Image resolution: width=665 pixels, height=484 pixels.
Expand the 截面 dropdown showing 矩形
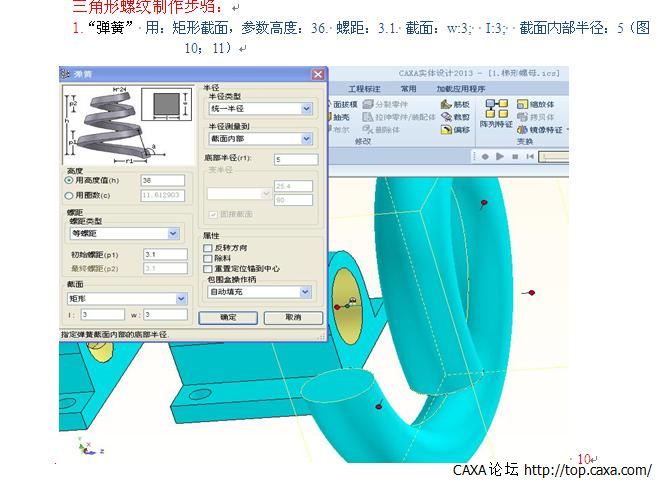coord(181,298)
